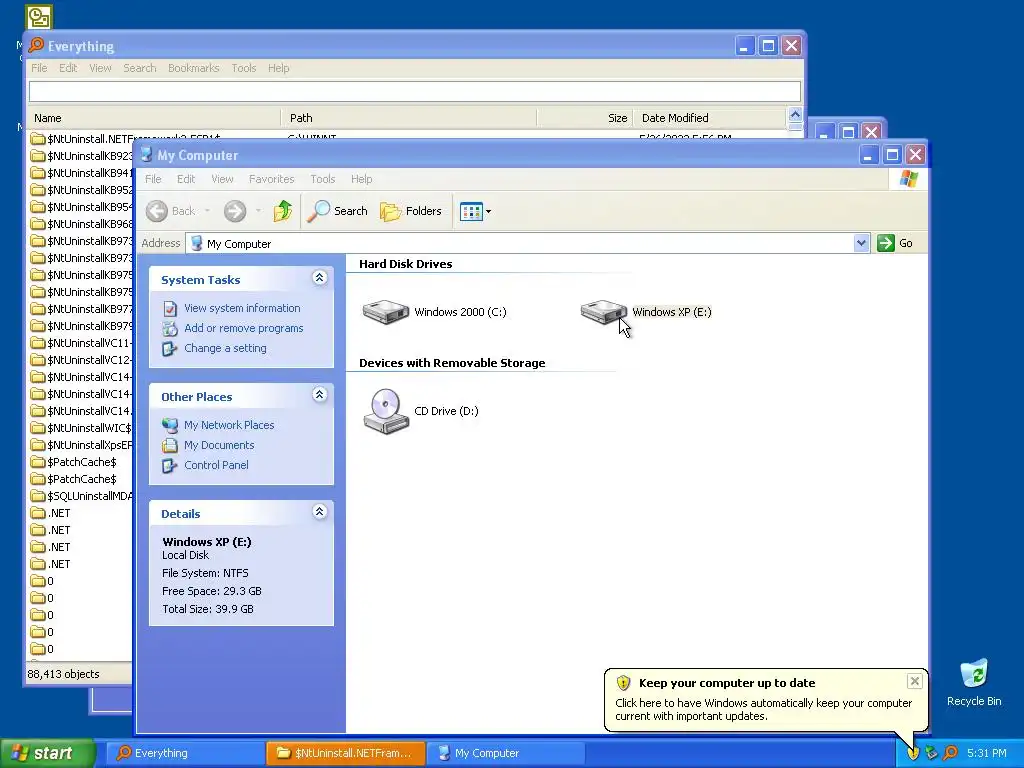Select the CD Drive (D:) icon
Image resolution: width=1024 pixels, height=768 pixels.
tap(386, 411)
